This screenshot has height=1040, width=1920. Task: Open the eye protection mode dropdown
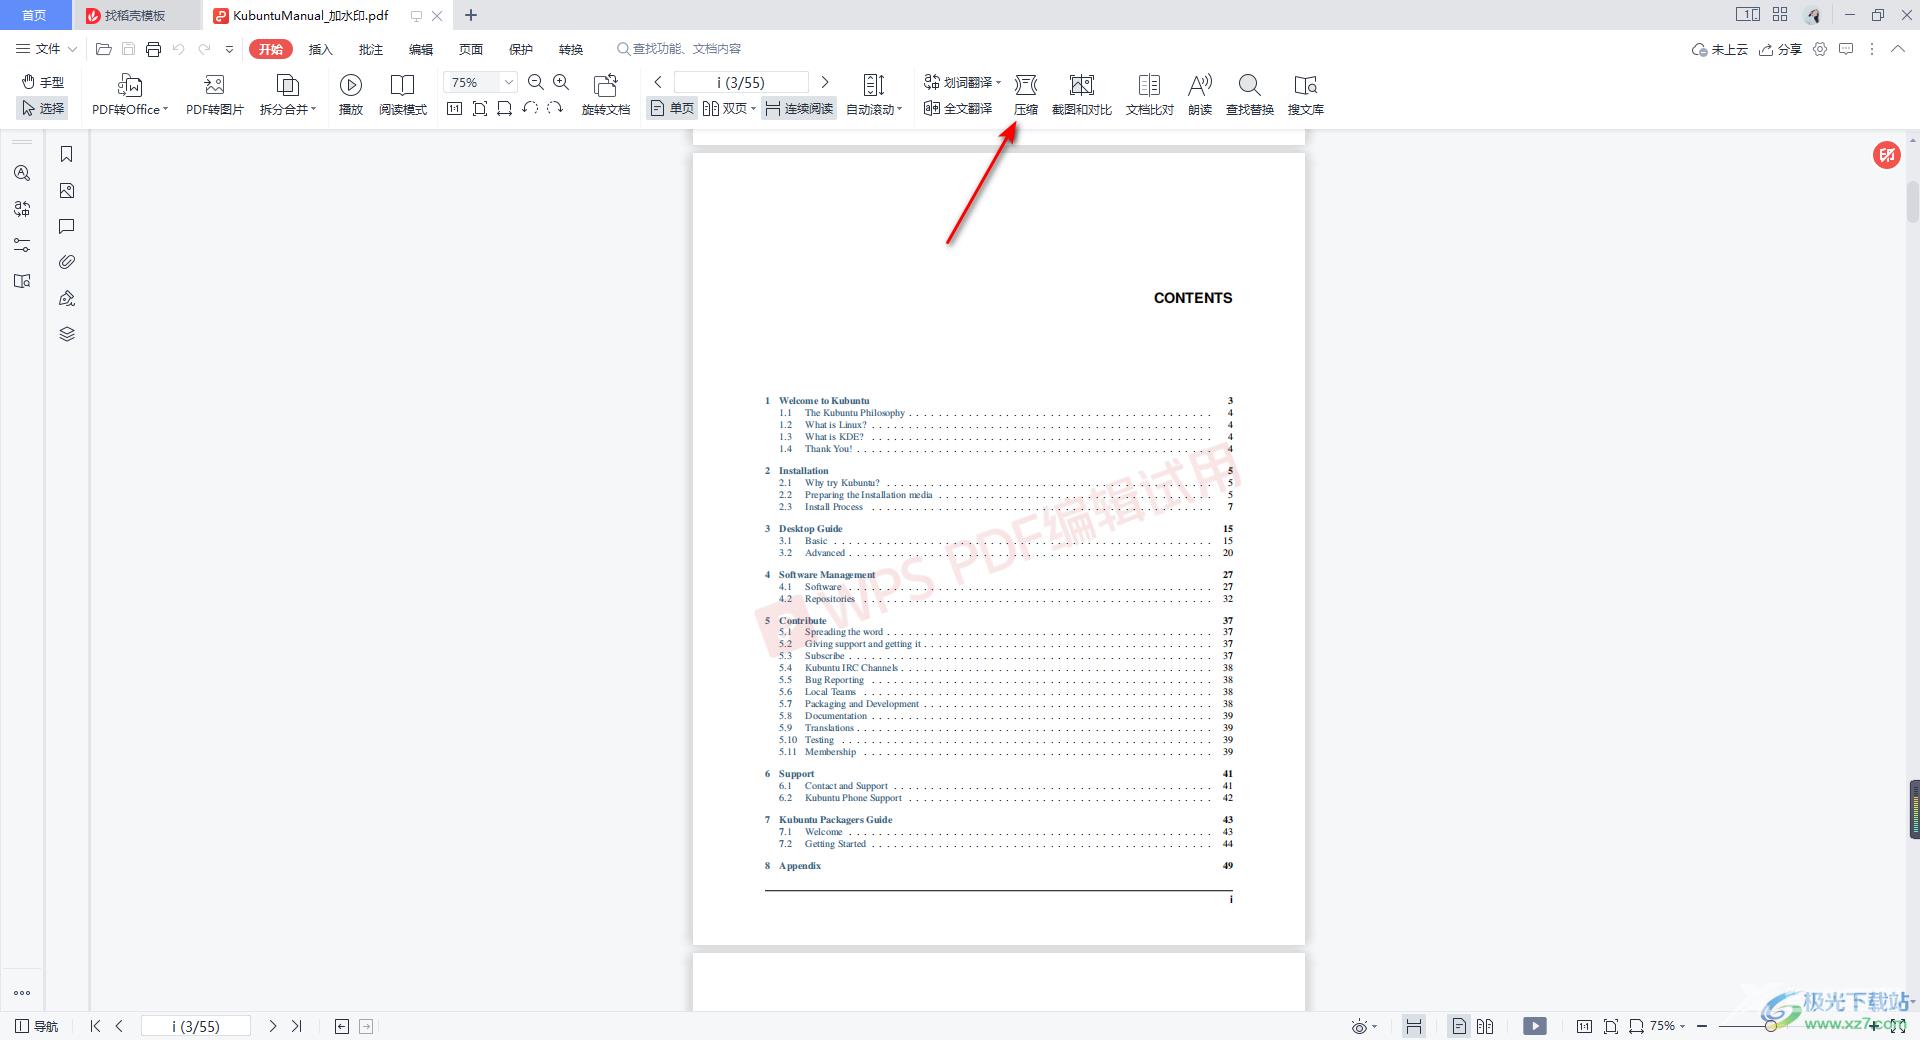[1364, 1026]
